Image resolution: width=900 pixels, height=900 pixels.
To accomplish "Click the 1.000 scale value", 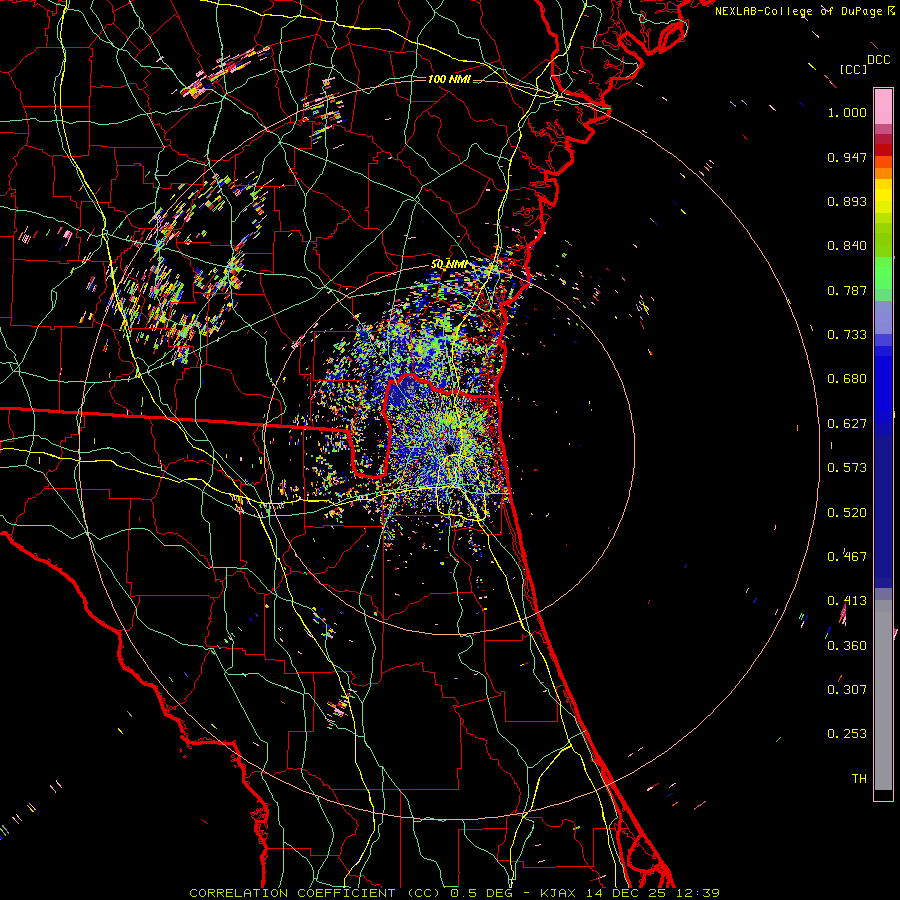I will (x=847, y=112).
